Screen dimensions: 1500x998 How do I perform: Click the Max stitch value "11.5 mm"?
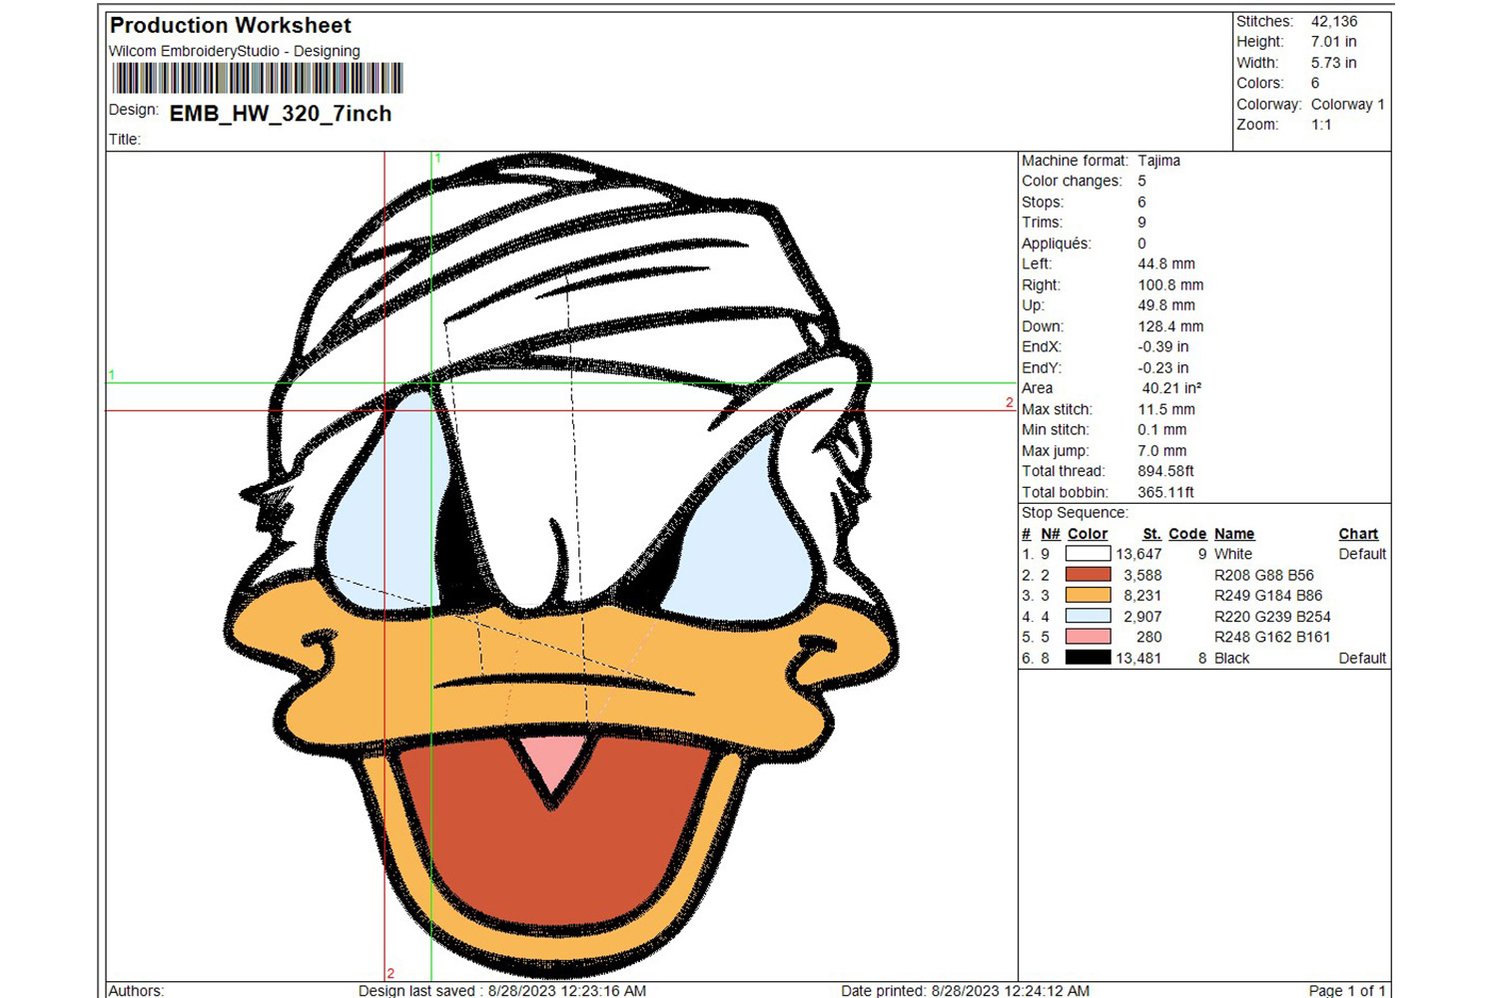(1166, 409)
